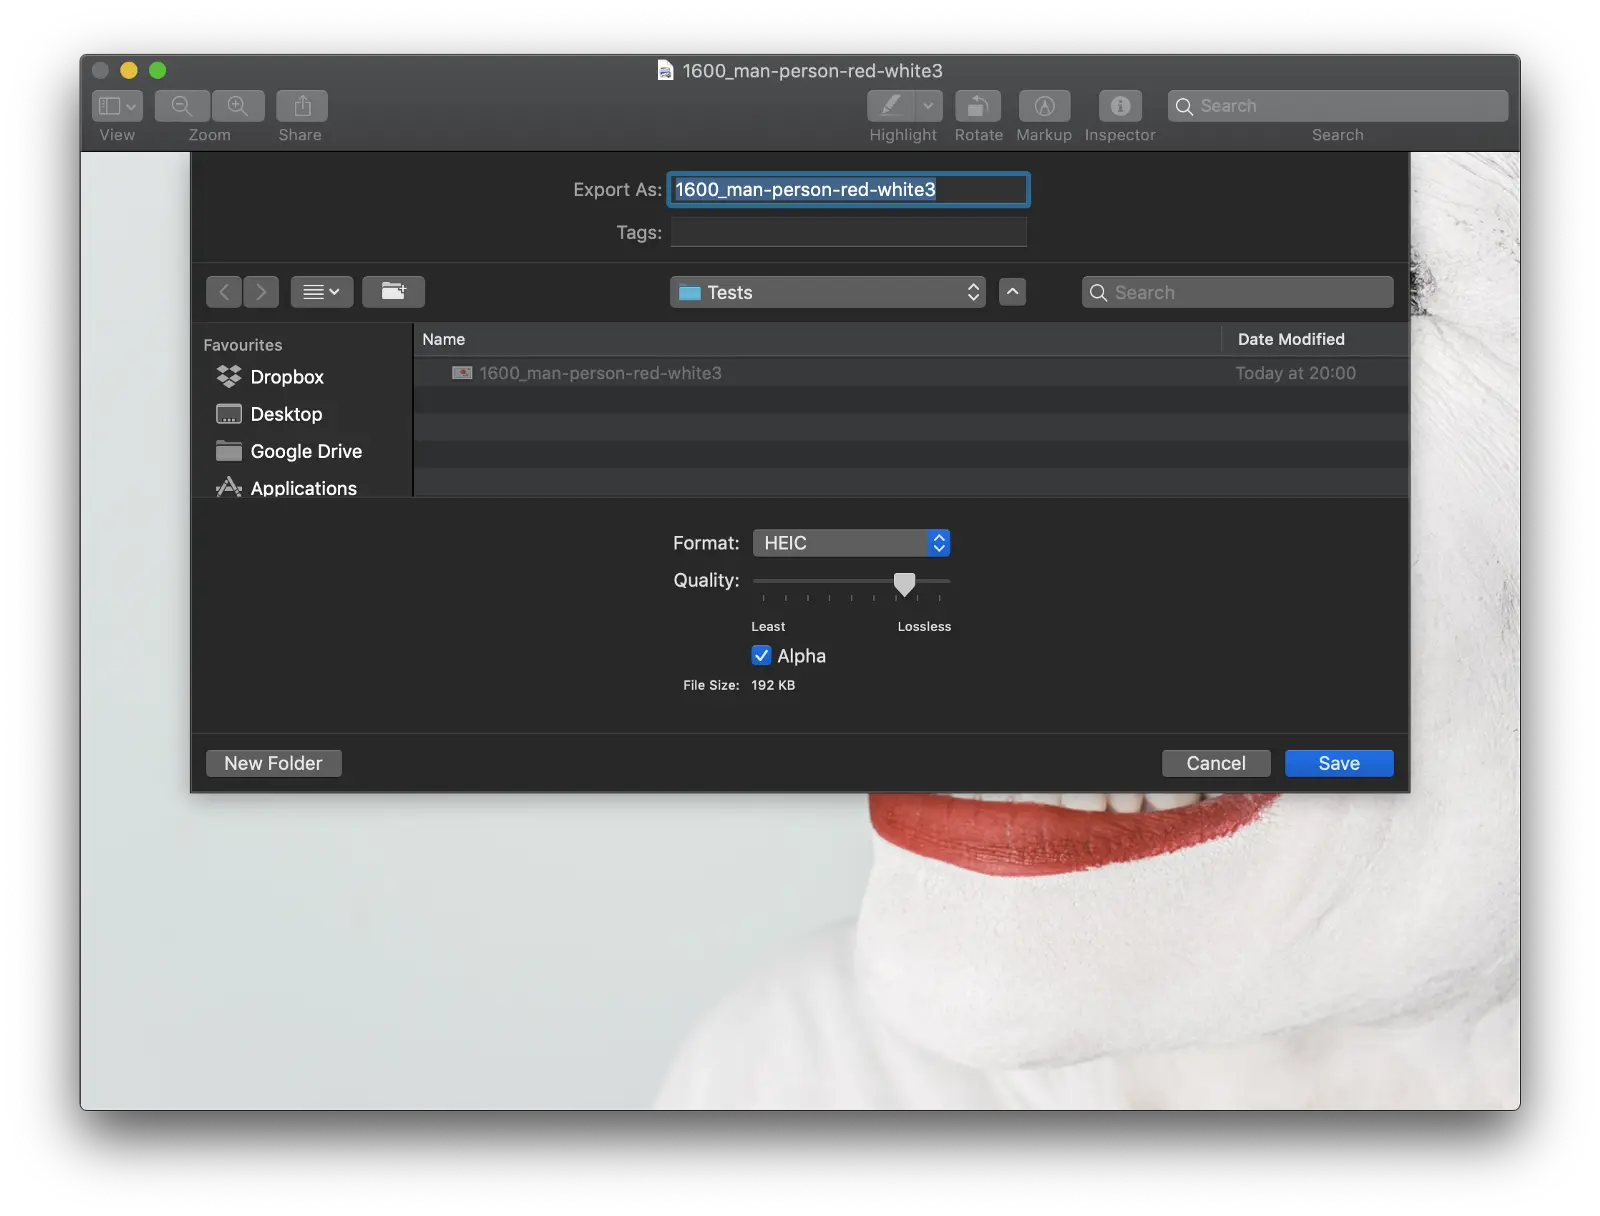This screenshot has width=1600, height=1216.
Task: Toggle the Alpha checkbox
Action: (x=762, y=656)
